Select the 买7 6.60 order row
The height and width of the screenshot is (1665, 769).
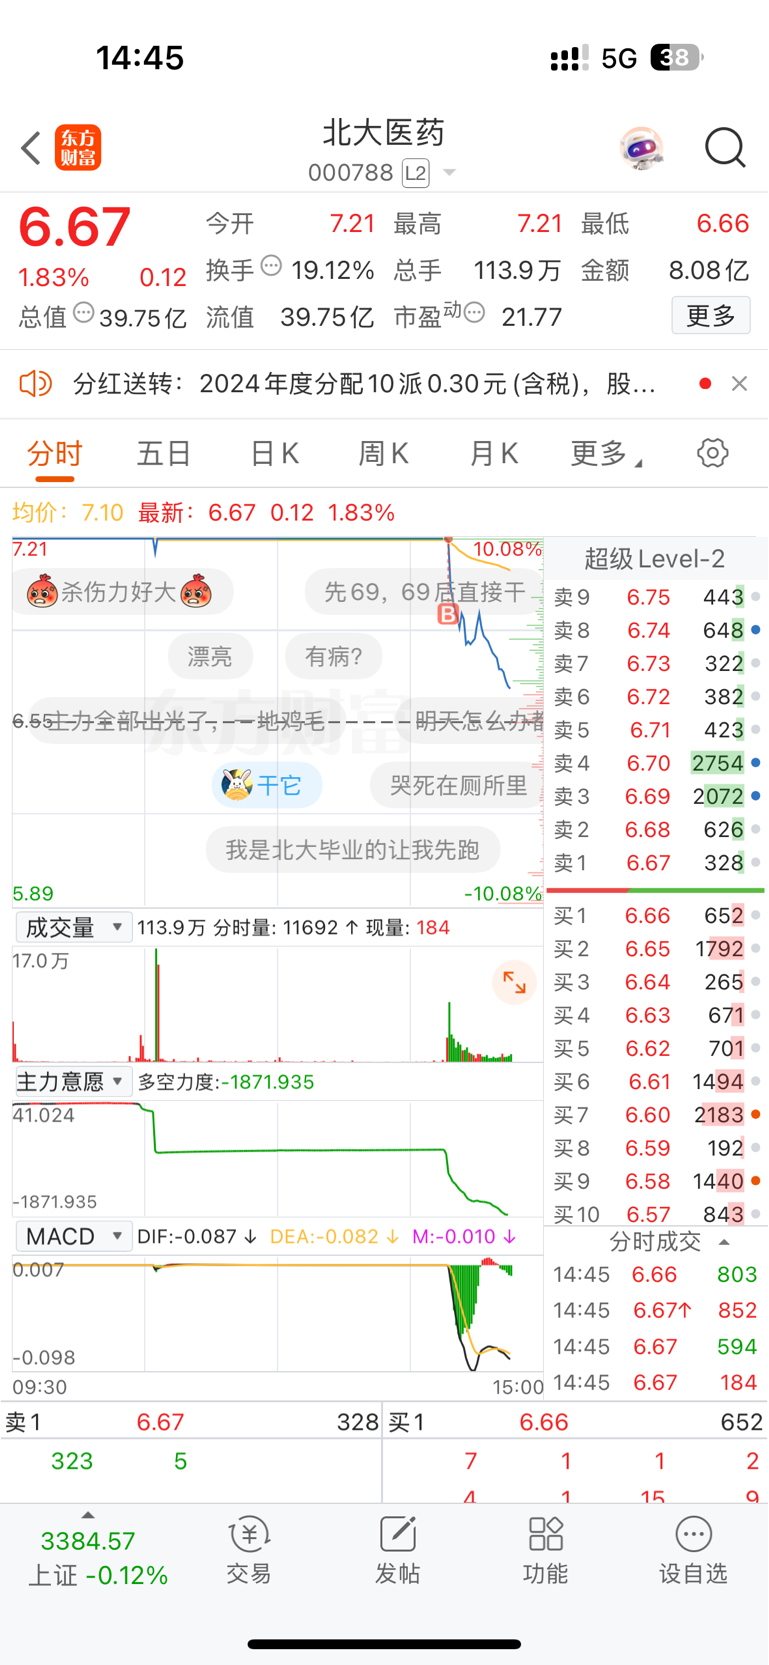point(656,1114)
